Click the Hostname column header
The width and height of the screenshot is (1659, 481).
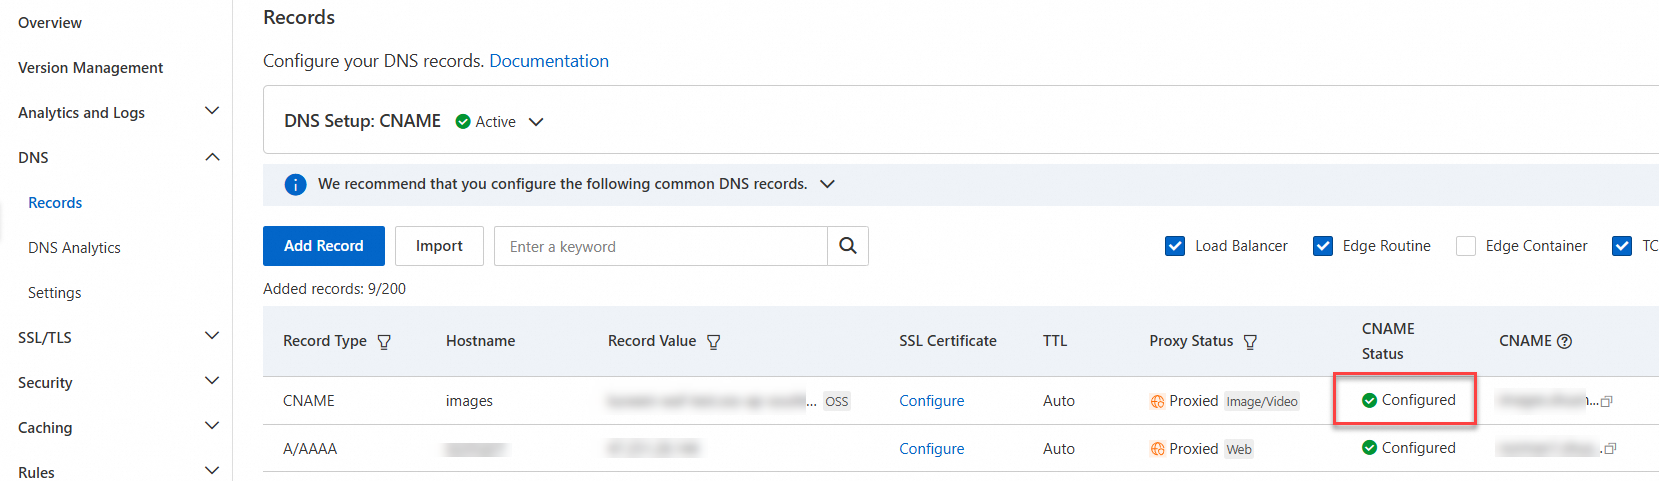[481, 341]
